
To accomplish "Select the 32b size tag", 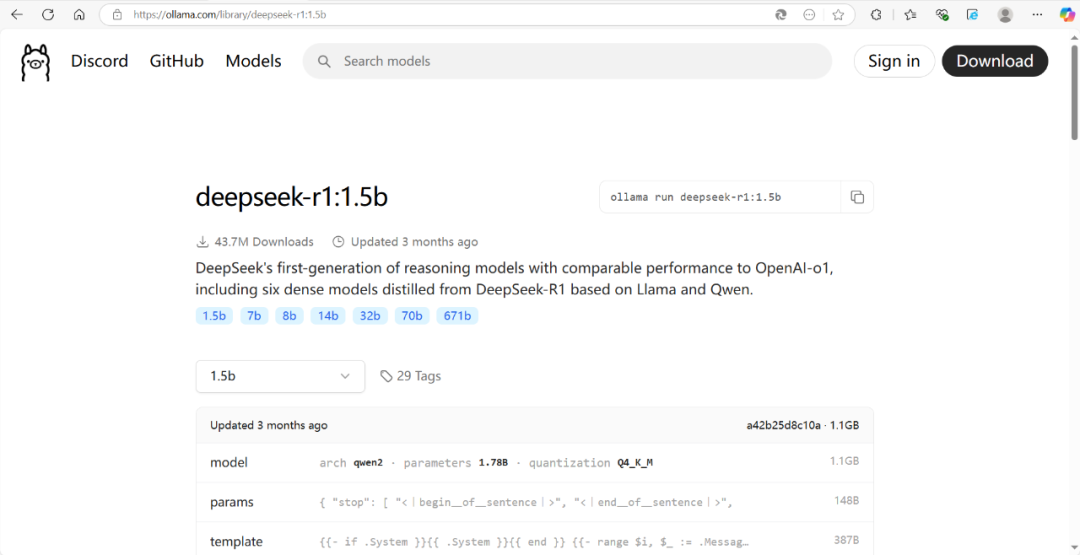I will [370, 316].
